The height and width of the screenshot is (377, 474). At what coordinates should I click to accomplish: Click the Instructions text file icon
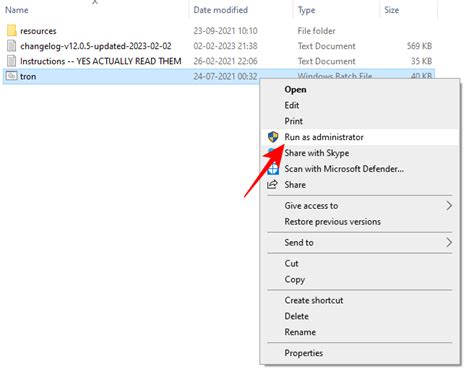pos(11,61)
